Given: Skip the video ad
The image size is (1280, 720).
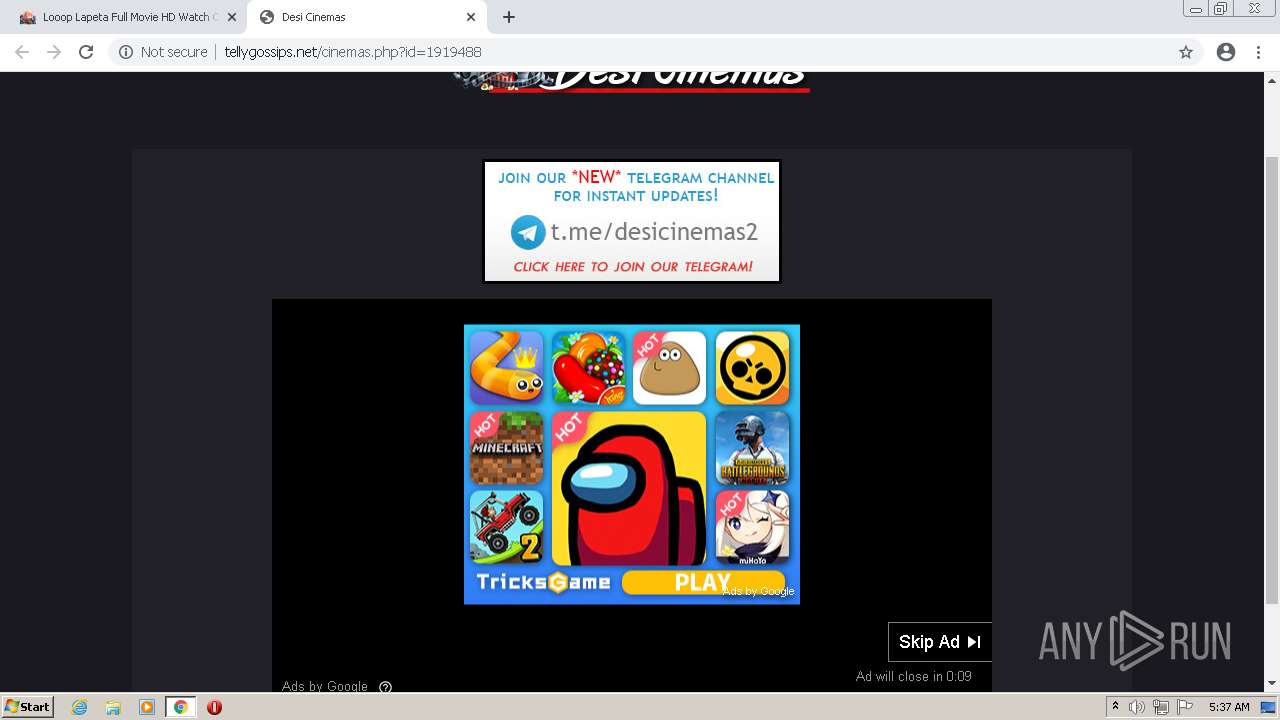Looking at the screenshot, I should [x=940, y=642].
